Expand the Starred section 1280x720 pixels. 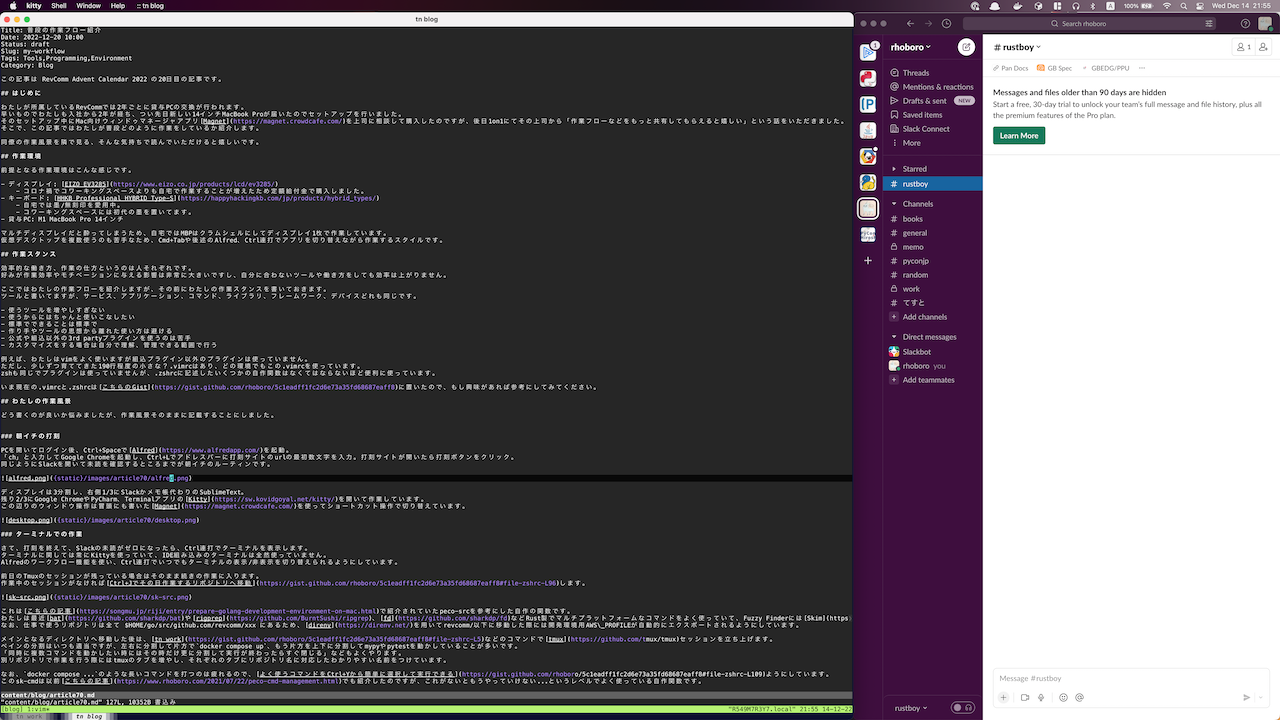tap(893, 169)
